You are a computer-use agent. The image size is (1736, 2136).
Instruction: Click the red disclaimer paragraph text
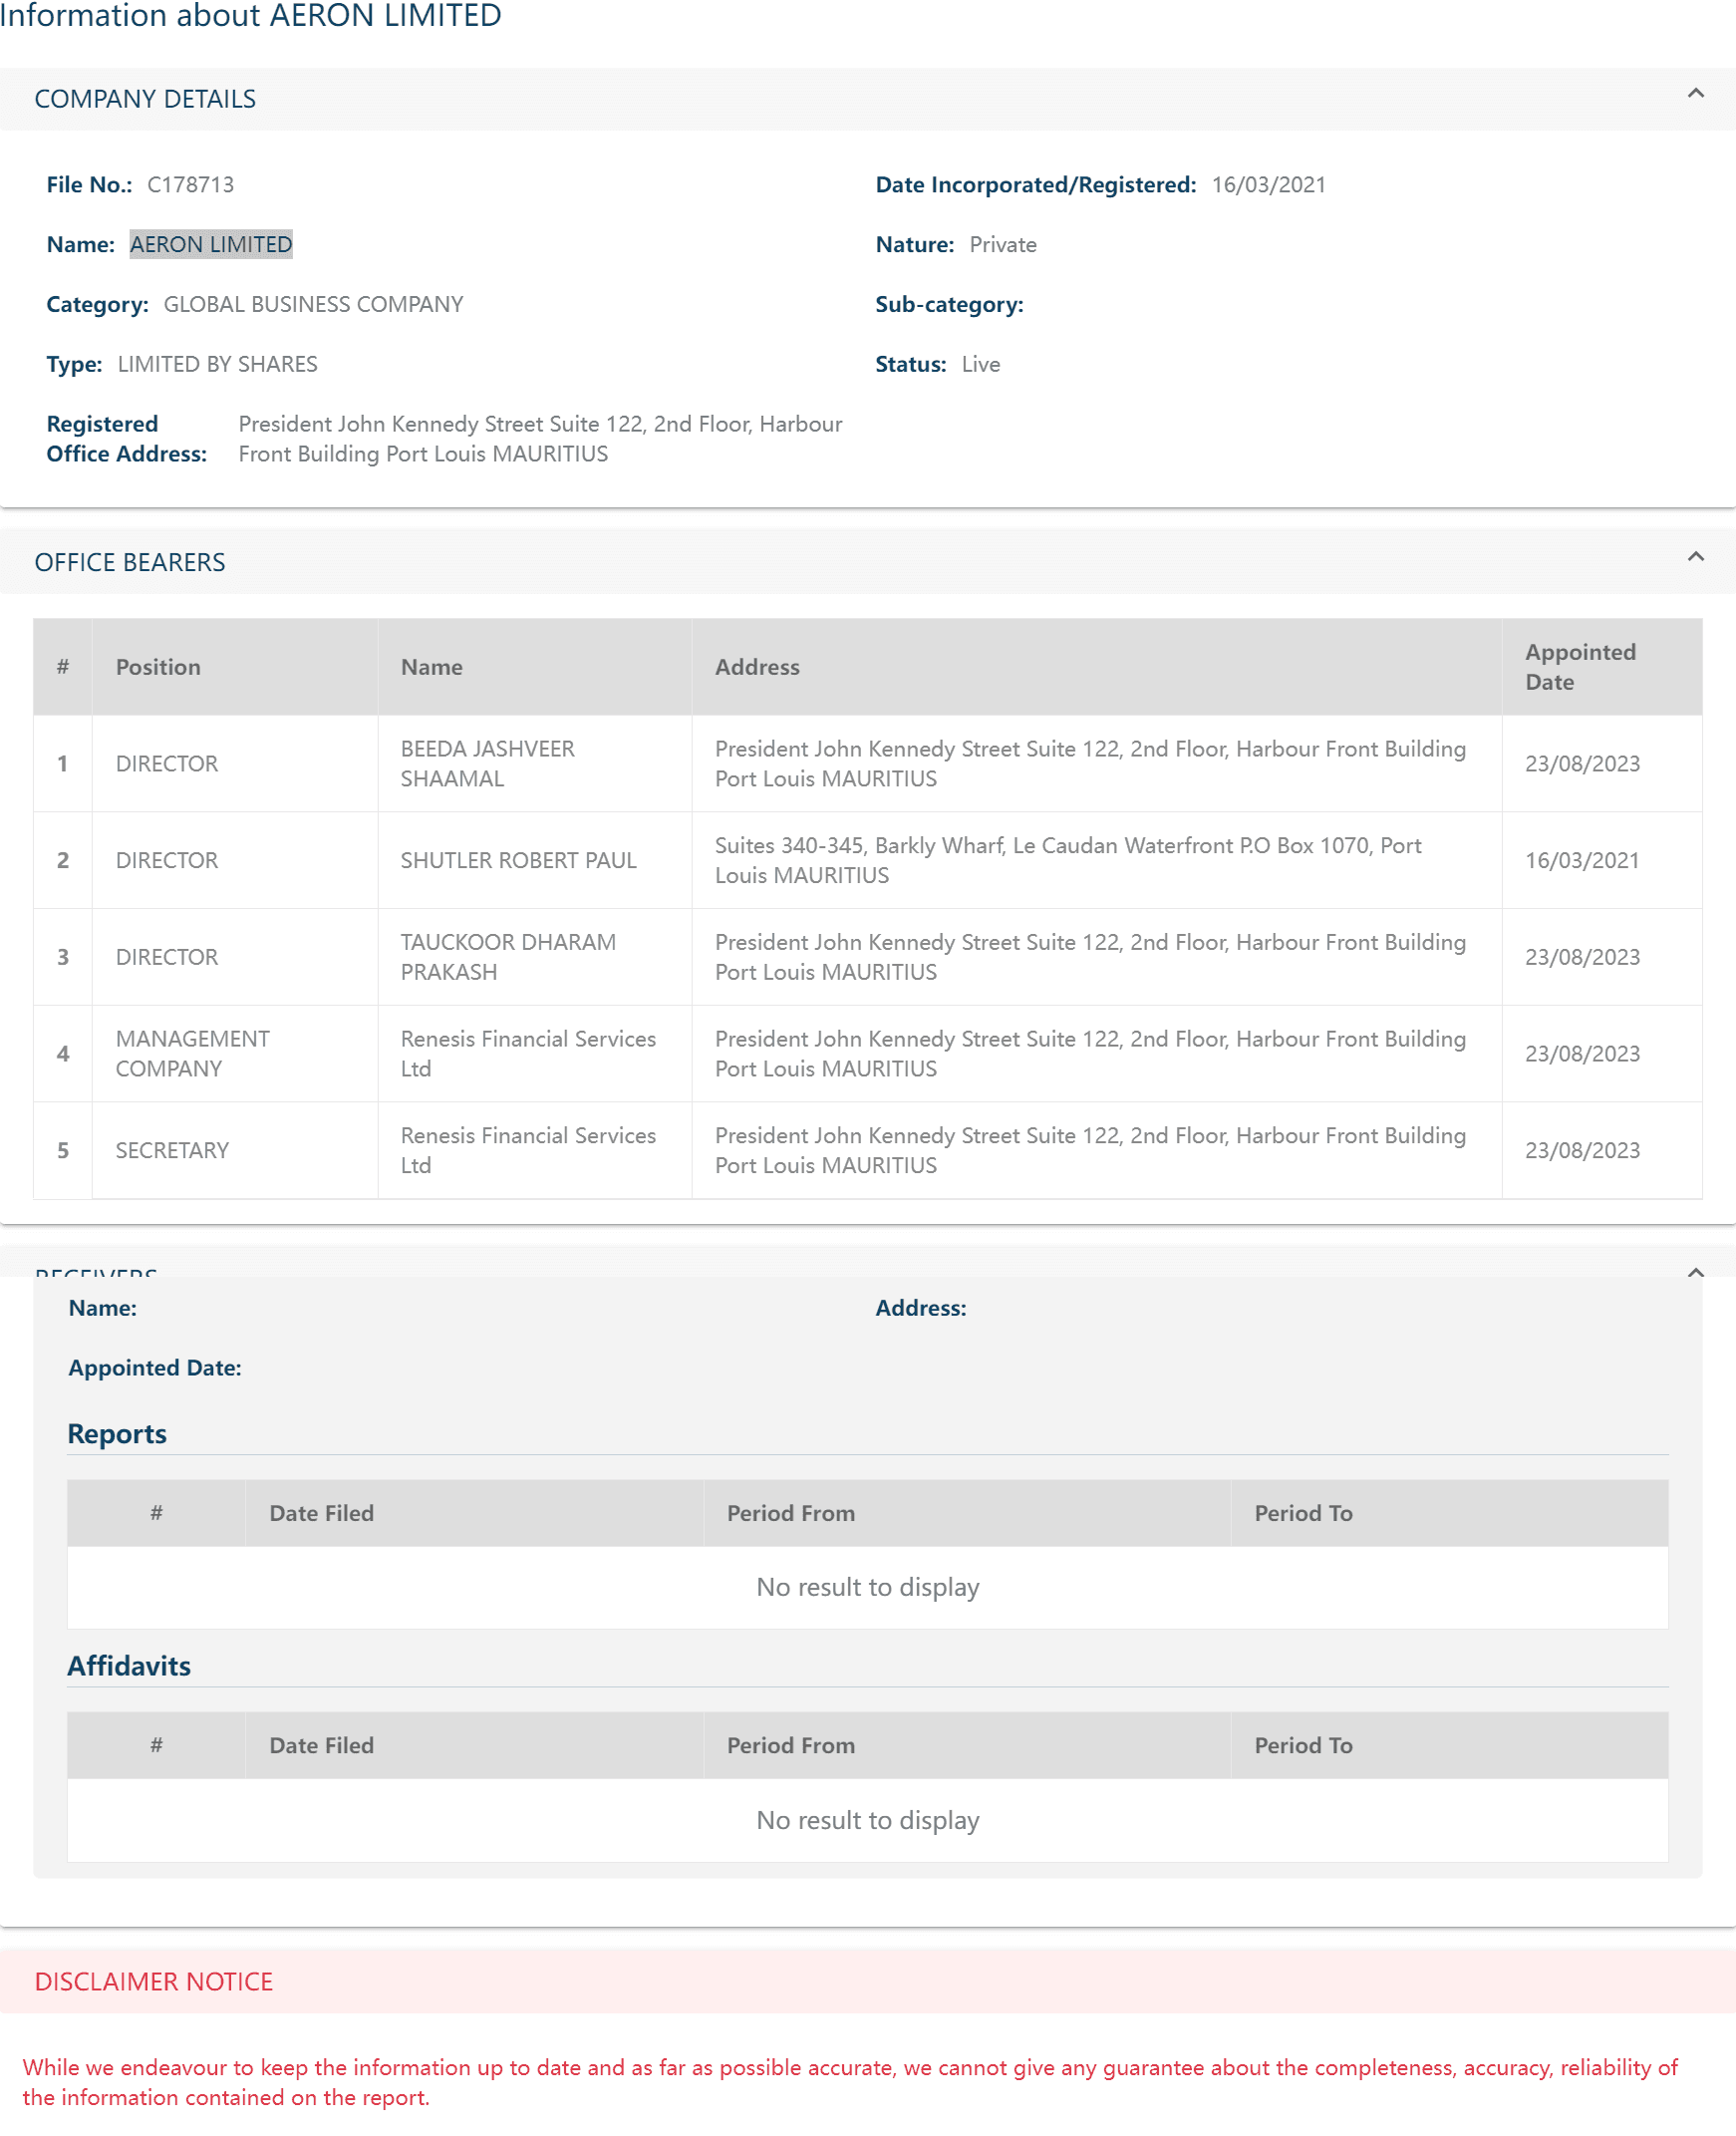click(850, 2082)
